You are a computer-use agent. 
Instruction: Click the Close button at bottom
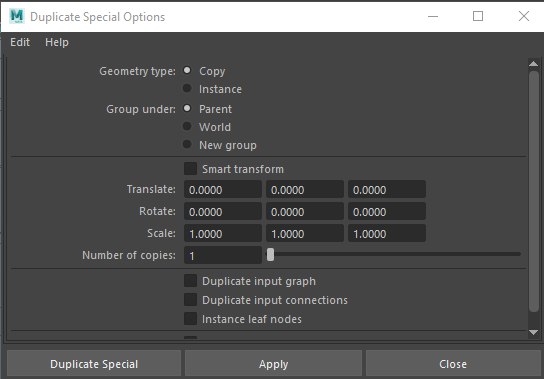click(453, 364)
